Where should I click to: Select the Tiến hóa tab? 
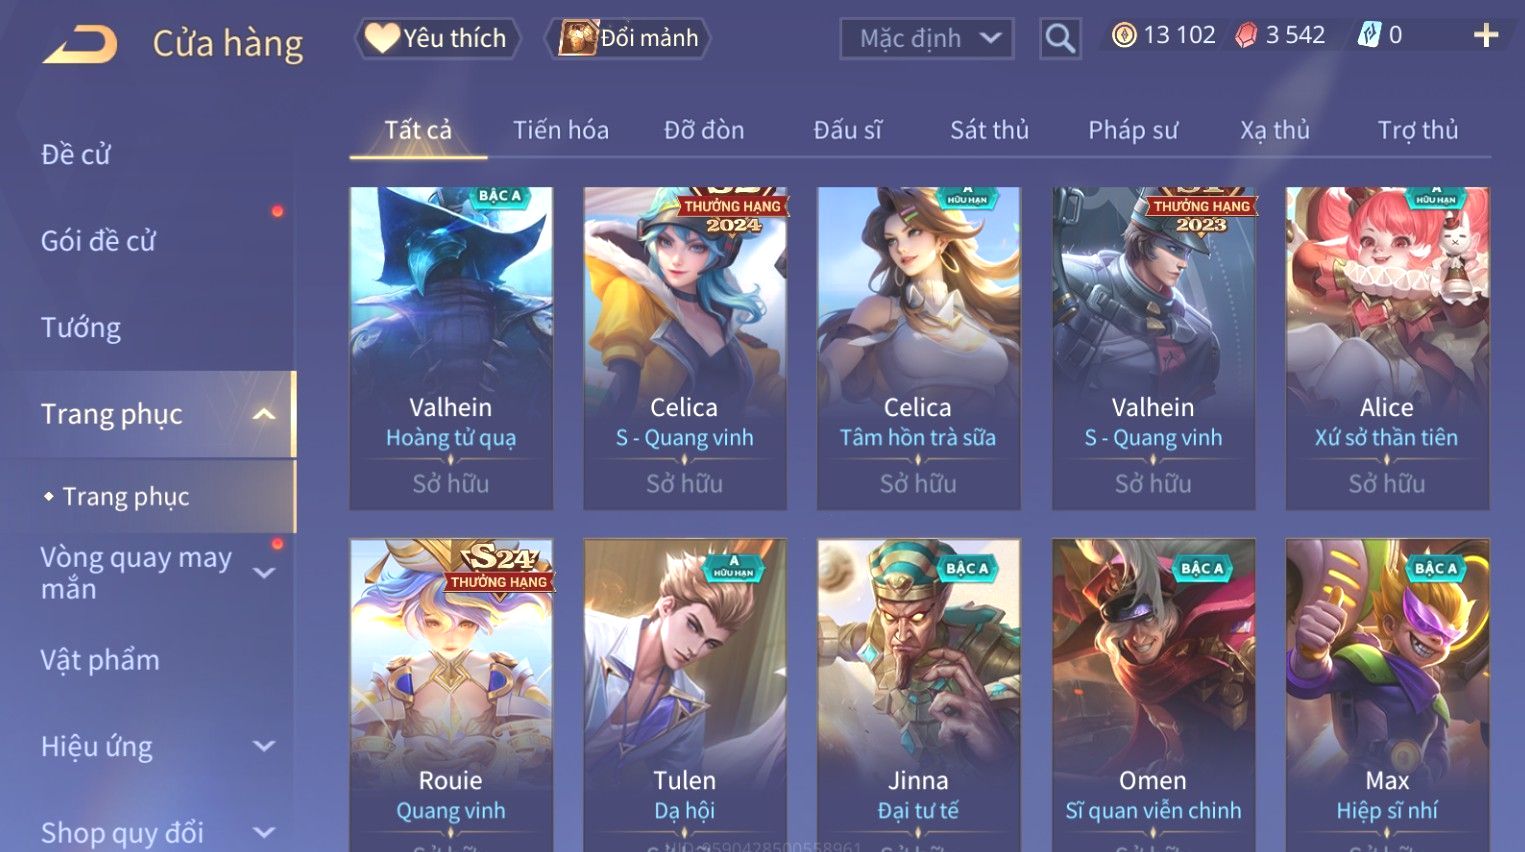[560, 130]
